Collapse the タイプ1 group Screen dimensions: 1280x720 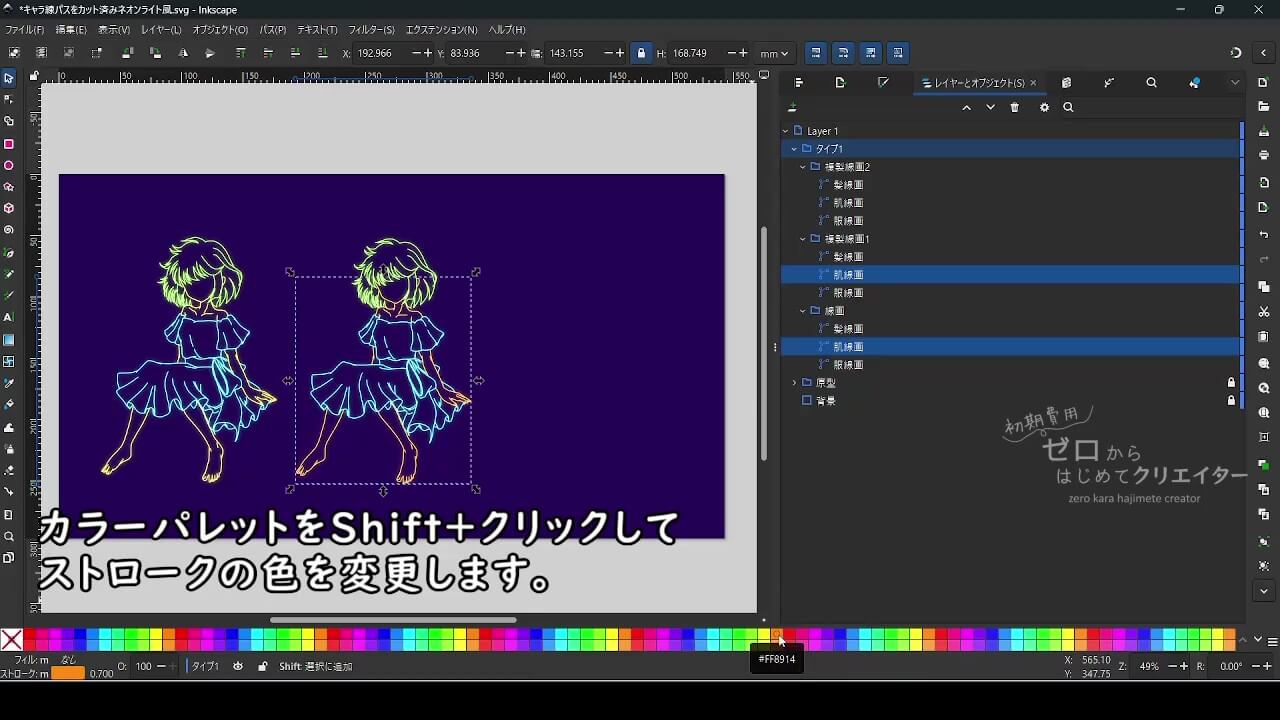point(795,148)
